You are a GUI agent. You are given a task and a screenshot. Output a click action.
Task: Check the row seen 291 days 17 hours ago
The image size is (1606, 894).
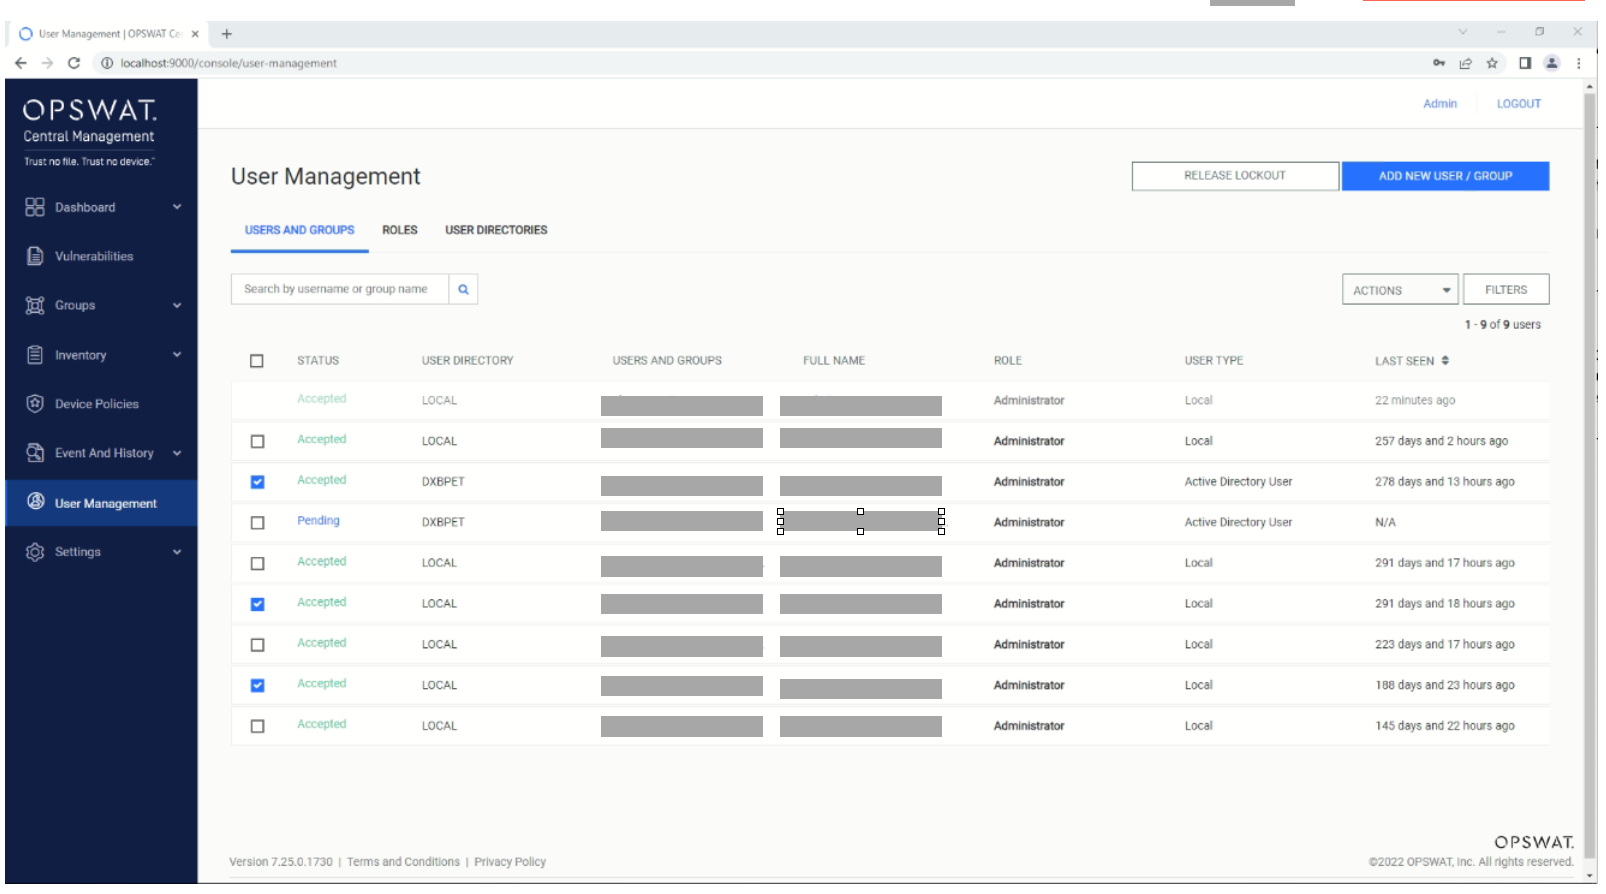(x=257, y=564)
